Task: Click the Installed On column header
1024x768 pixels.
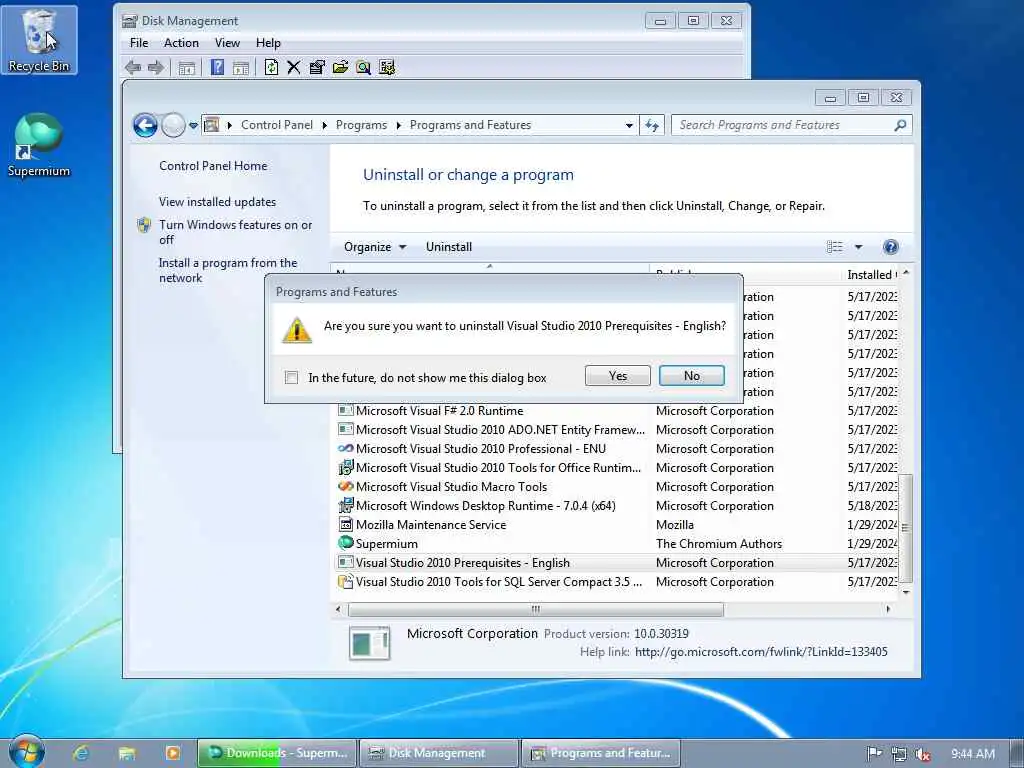Action: click(x=872, y=275)
